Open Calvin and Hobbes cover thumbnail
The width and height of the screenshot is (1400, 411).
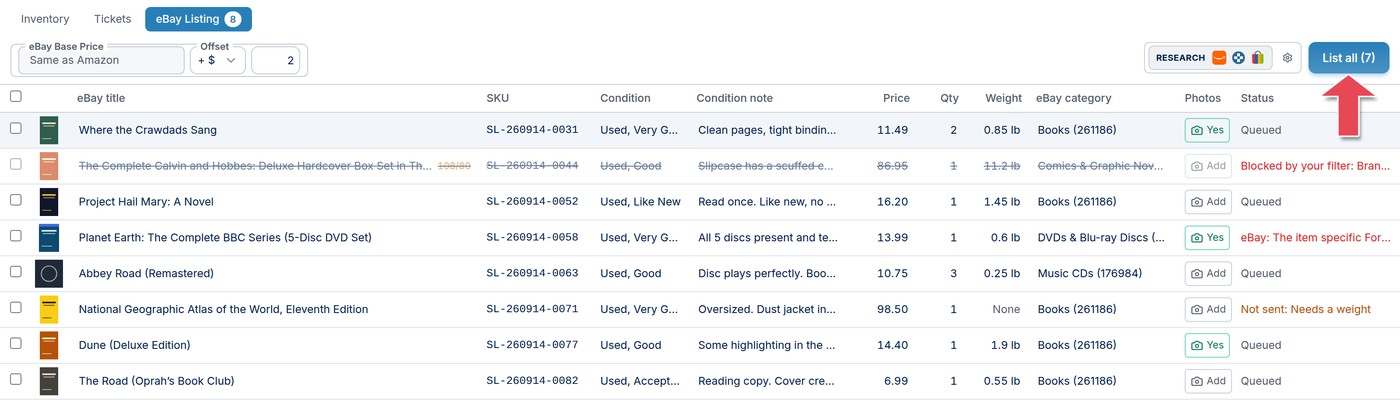(x=49, y=166)
